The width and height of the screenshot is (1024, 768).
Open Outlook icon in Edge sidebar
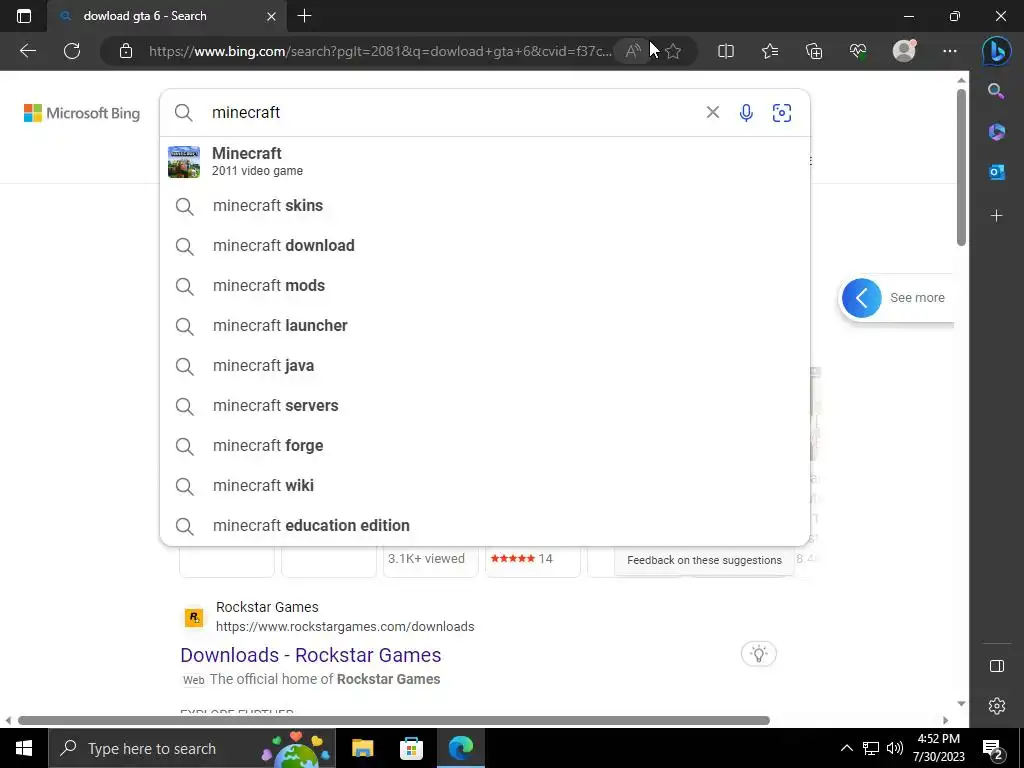pyautogui.click(x=997, y=172)
